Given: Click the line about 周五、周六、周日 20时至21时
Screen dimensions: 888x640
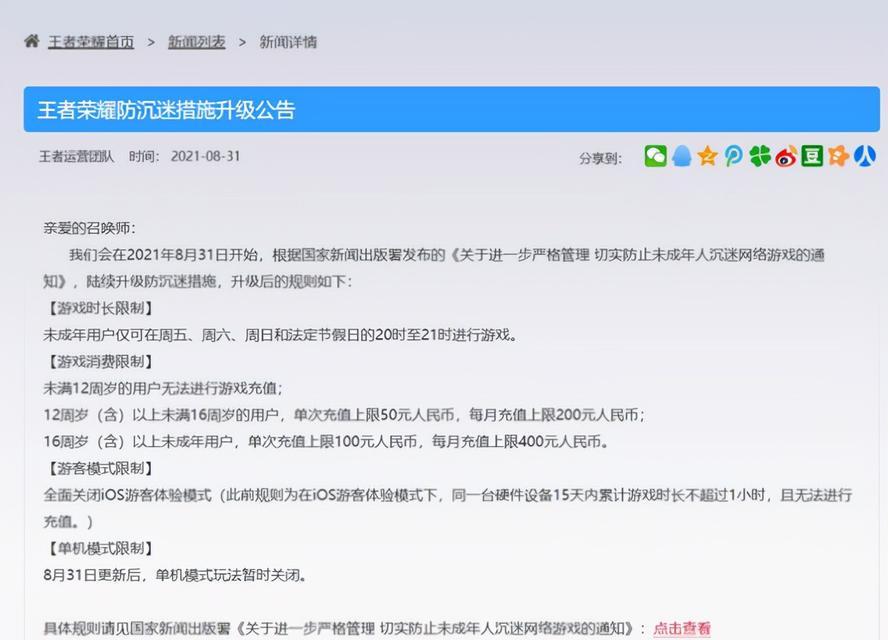Looking at the screenshot, I should coord(281,335).
